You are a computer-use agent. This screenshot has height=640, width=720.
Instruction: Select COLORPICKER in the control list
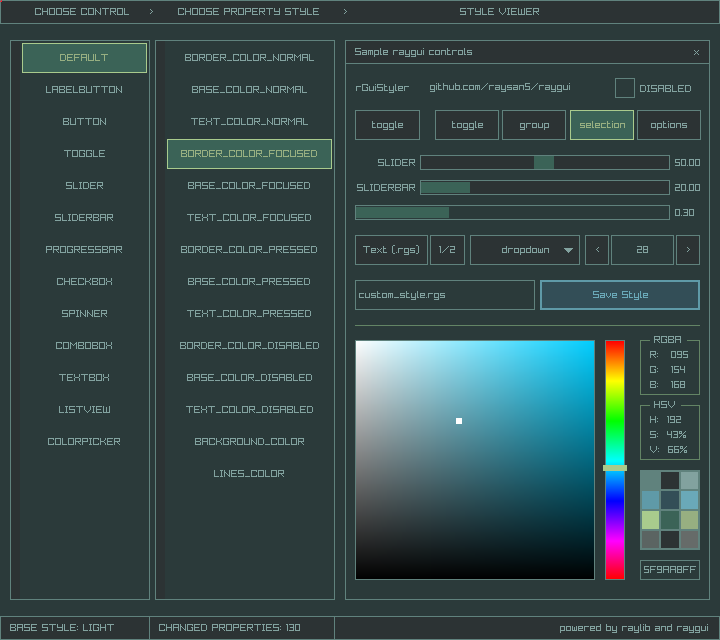tap(84, 442)
